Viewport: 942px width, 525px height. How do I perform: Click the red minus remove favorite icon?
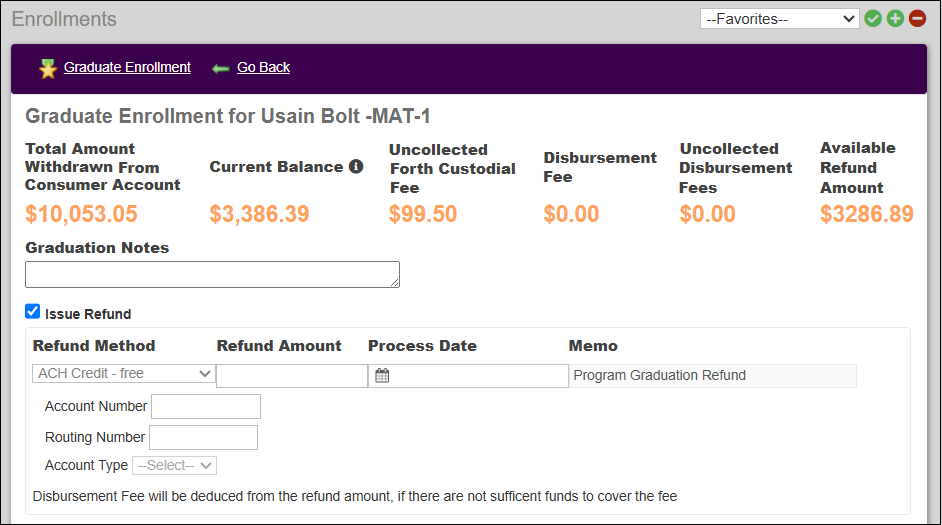(x=917, y=19)
